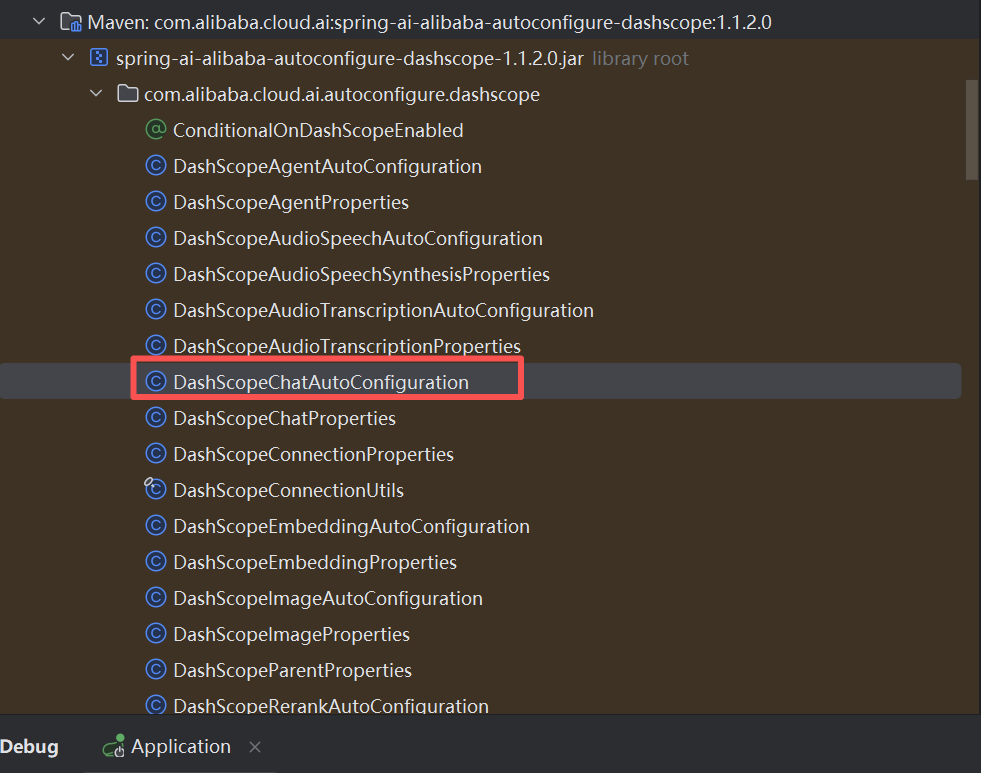Select DashScopeParentProperties class
The width and height of the screenshot is (981, 773).
pos(292,670)
